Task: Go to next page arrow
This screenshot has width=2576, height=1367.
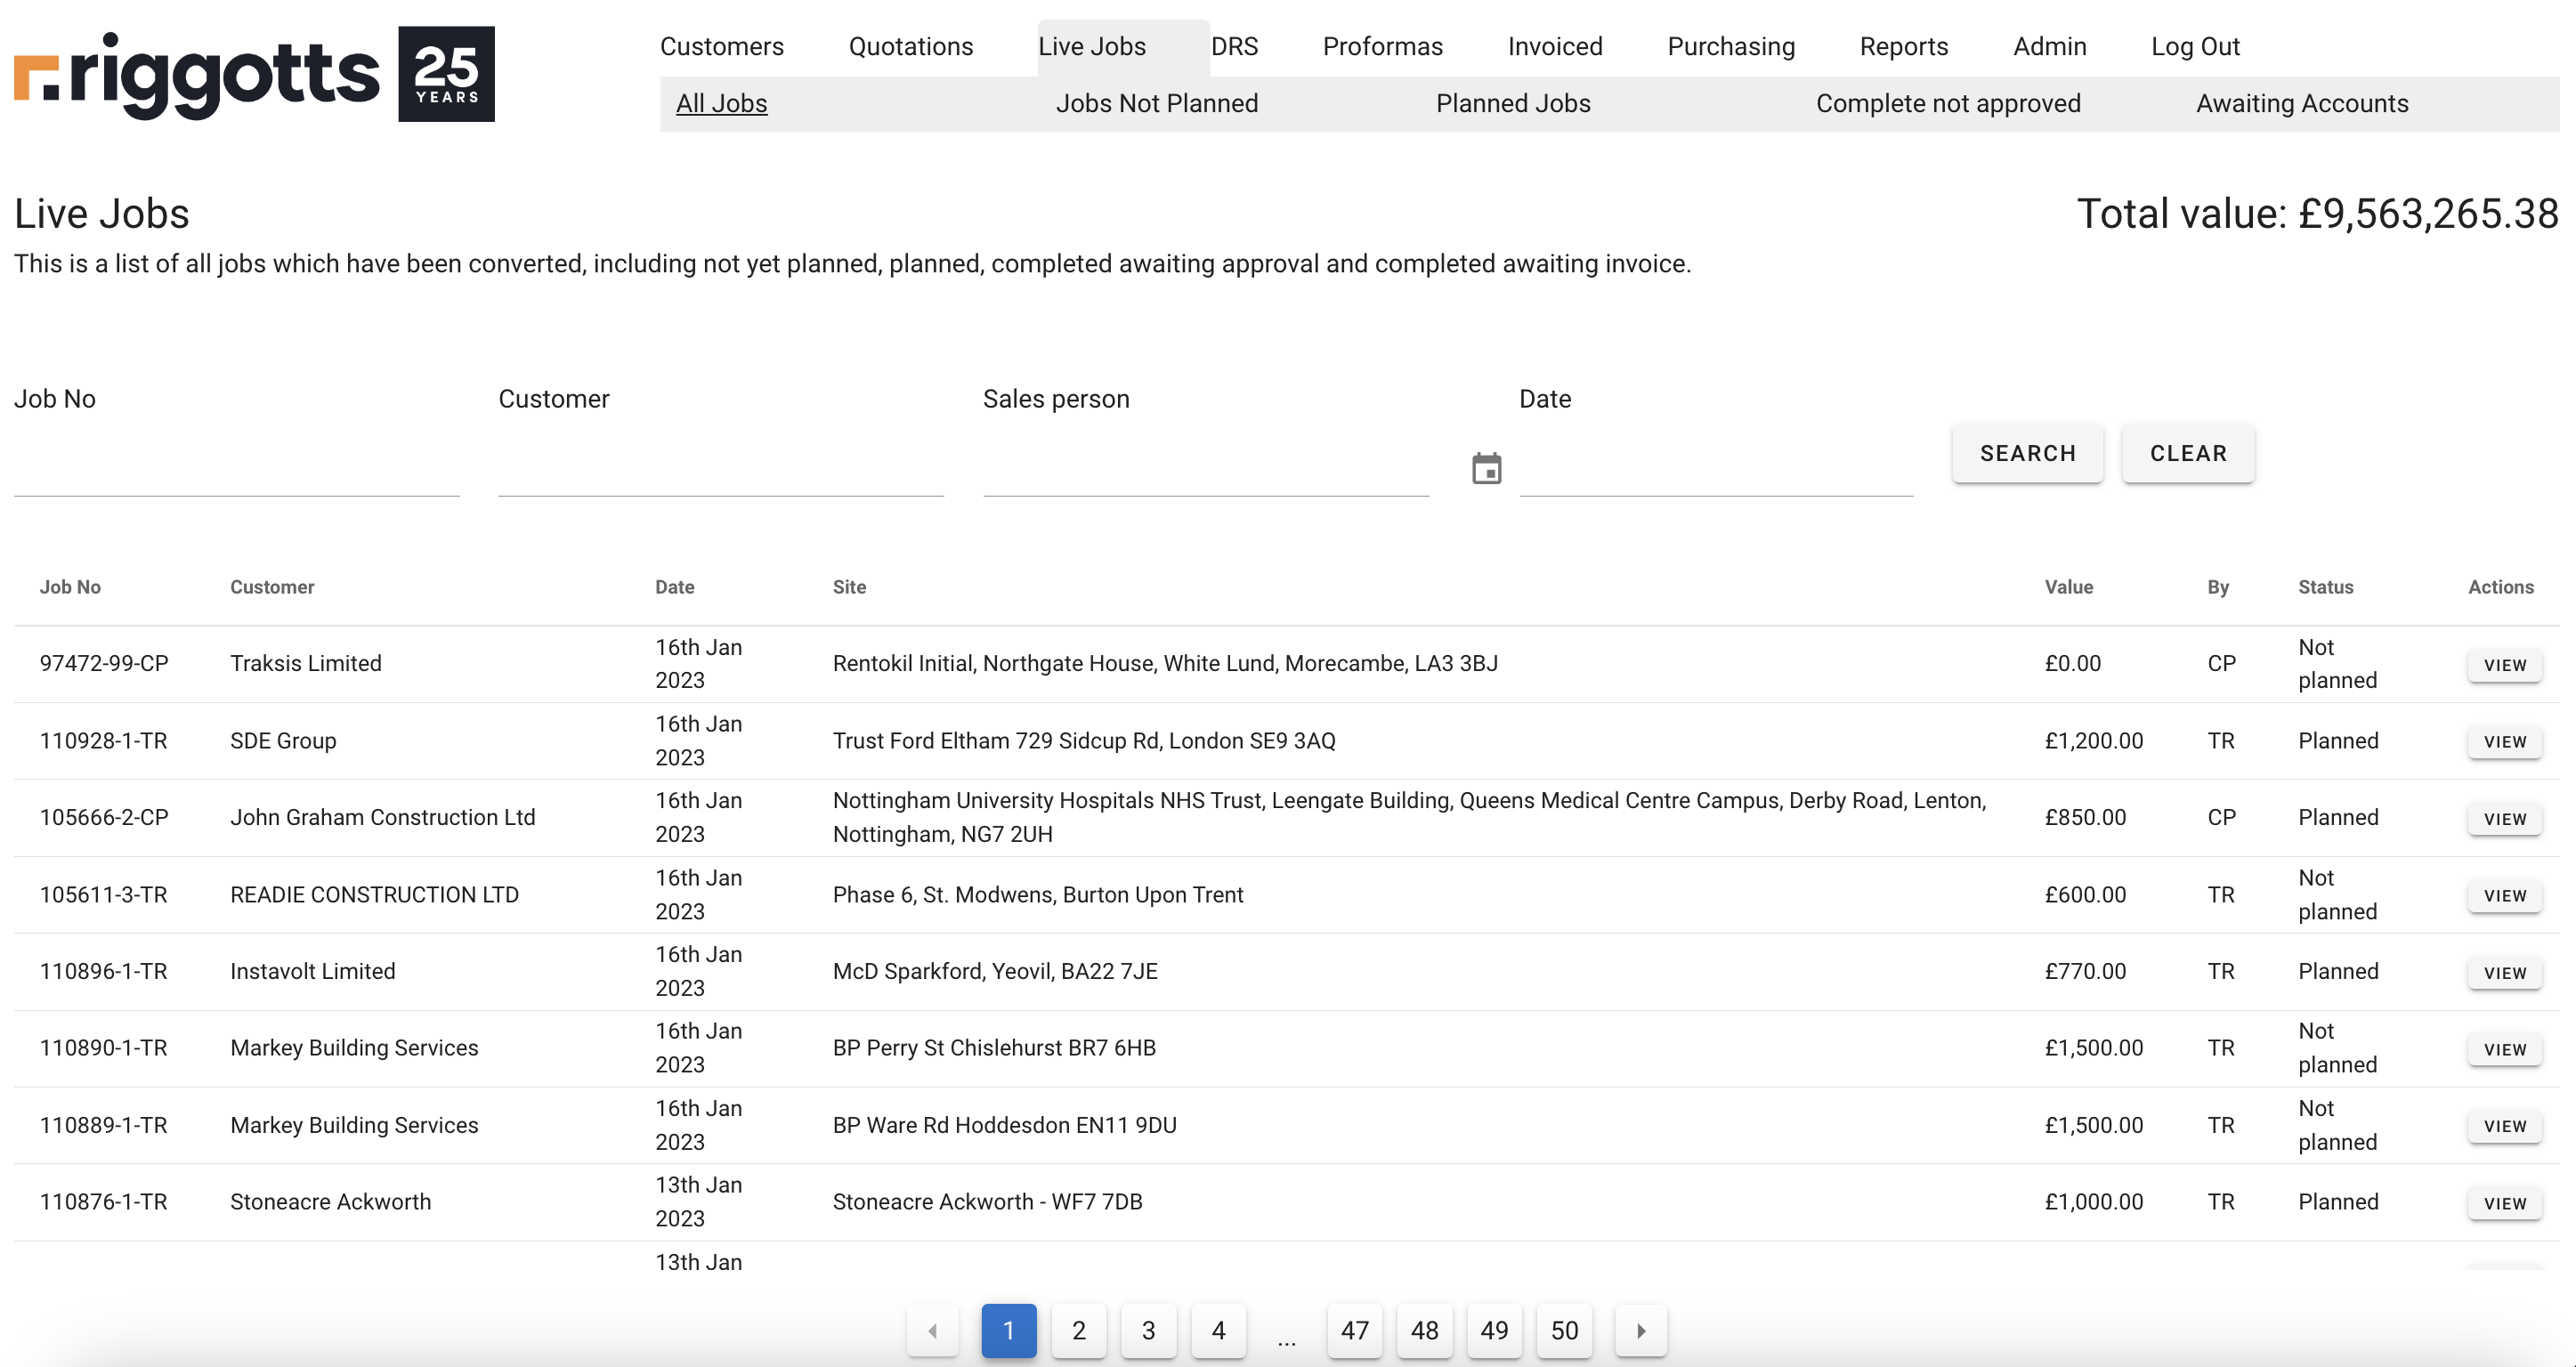Action: [x=1640, y=1330]
